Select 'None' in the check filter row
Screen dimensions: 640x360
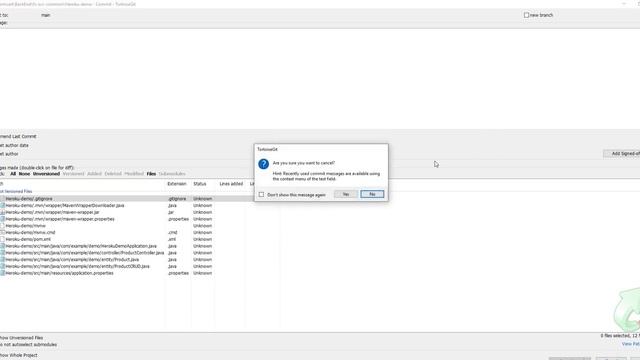pyautogui.click(x=24, y=174)
